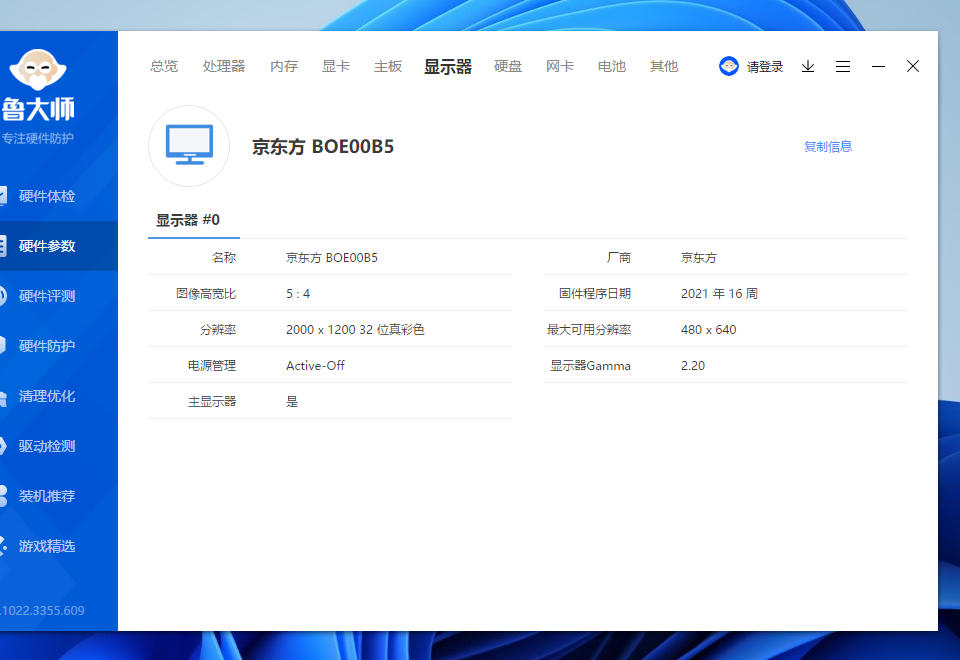Click the 分辨率 label
Image resolution: width=960 pixels, height=660 pixels.
click(218, 329)
